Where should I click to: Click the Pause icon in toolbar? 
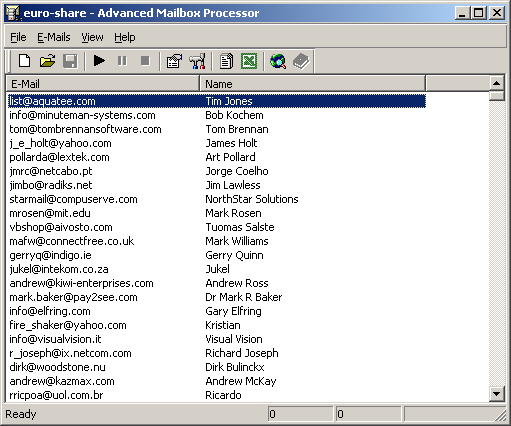coord(122,61)
